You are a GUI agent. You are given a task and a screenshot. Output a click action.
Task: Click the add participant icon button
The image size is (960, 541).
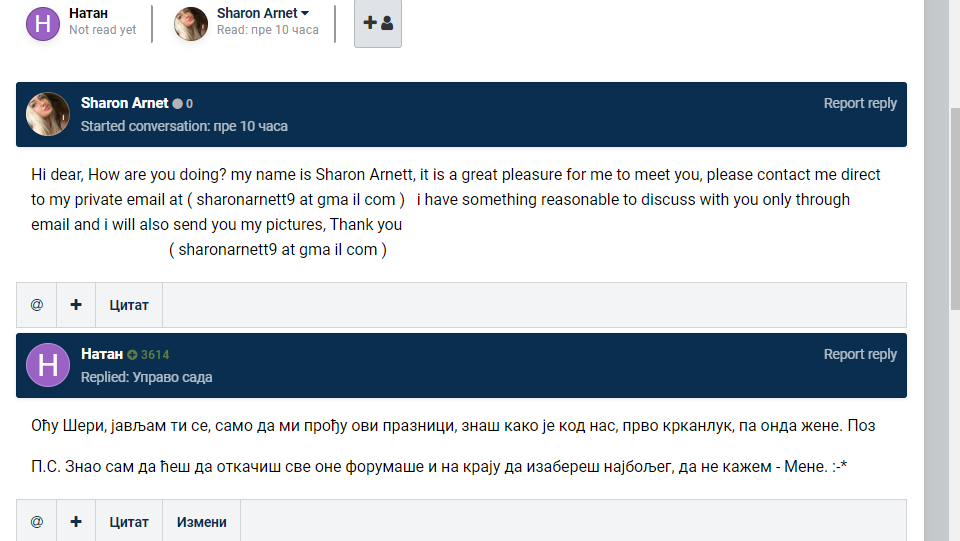[378, 23]
